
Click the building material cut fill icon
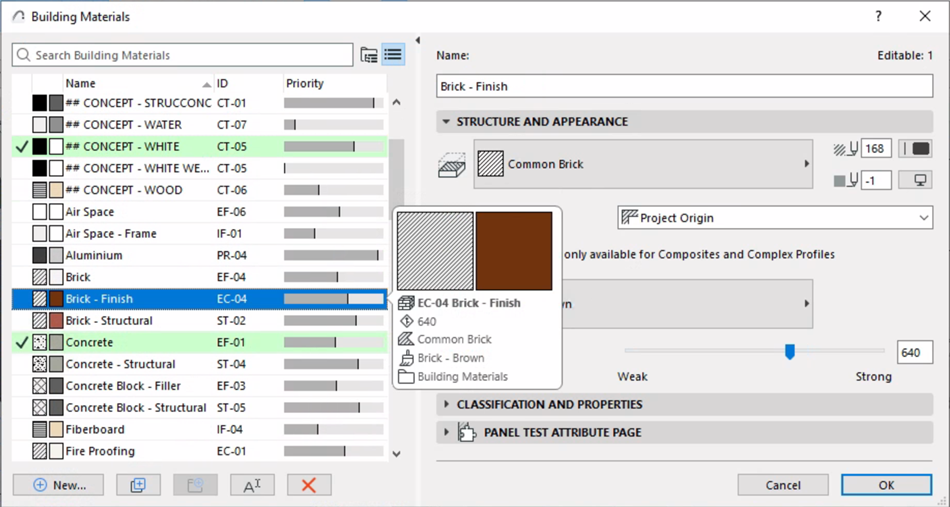pyautogui.click(x=451, y=165)
